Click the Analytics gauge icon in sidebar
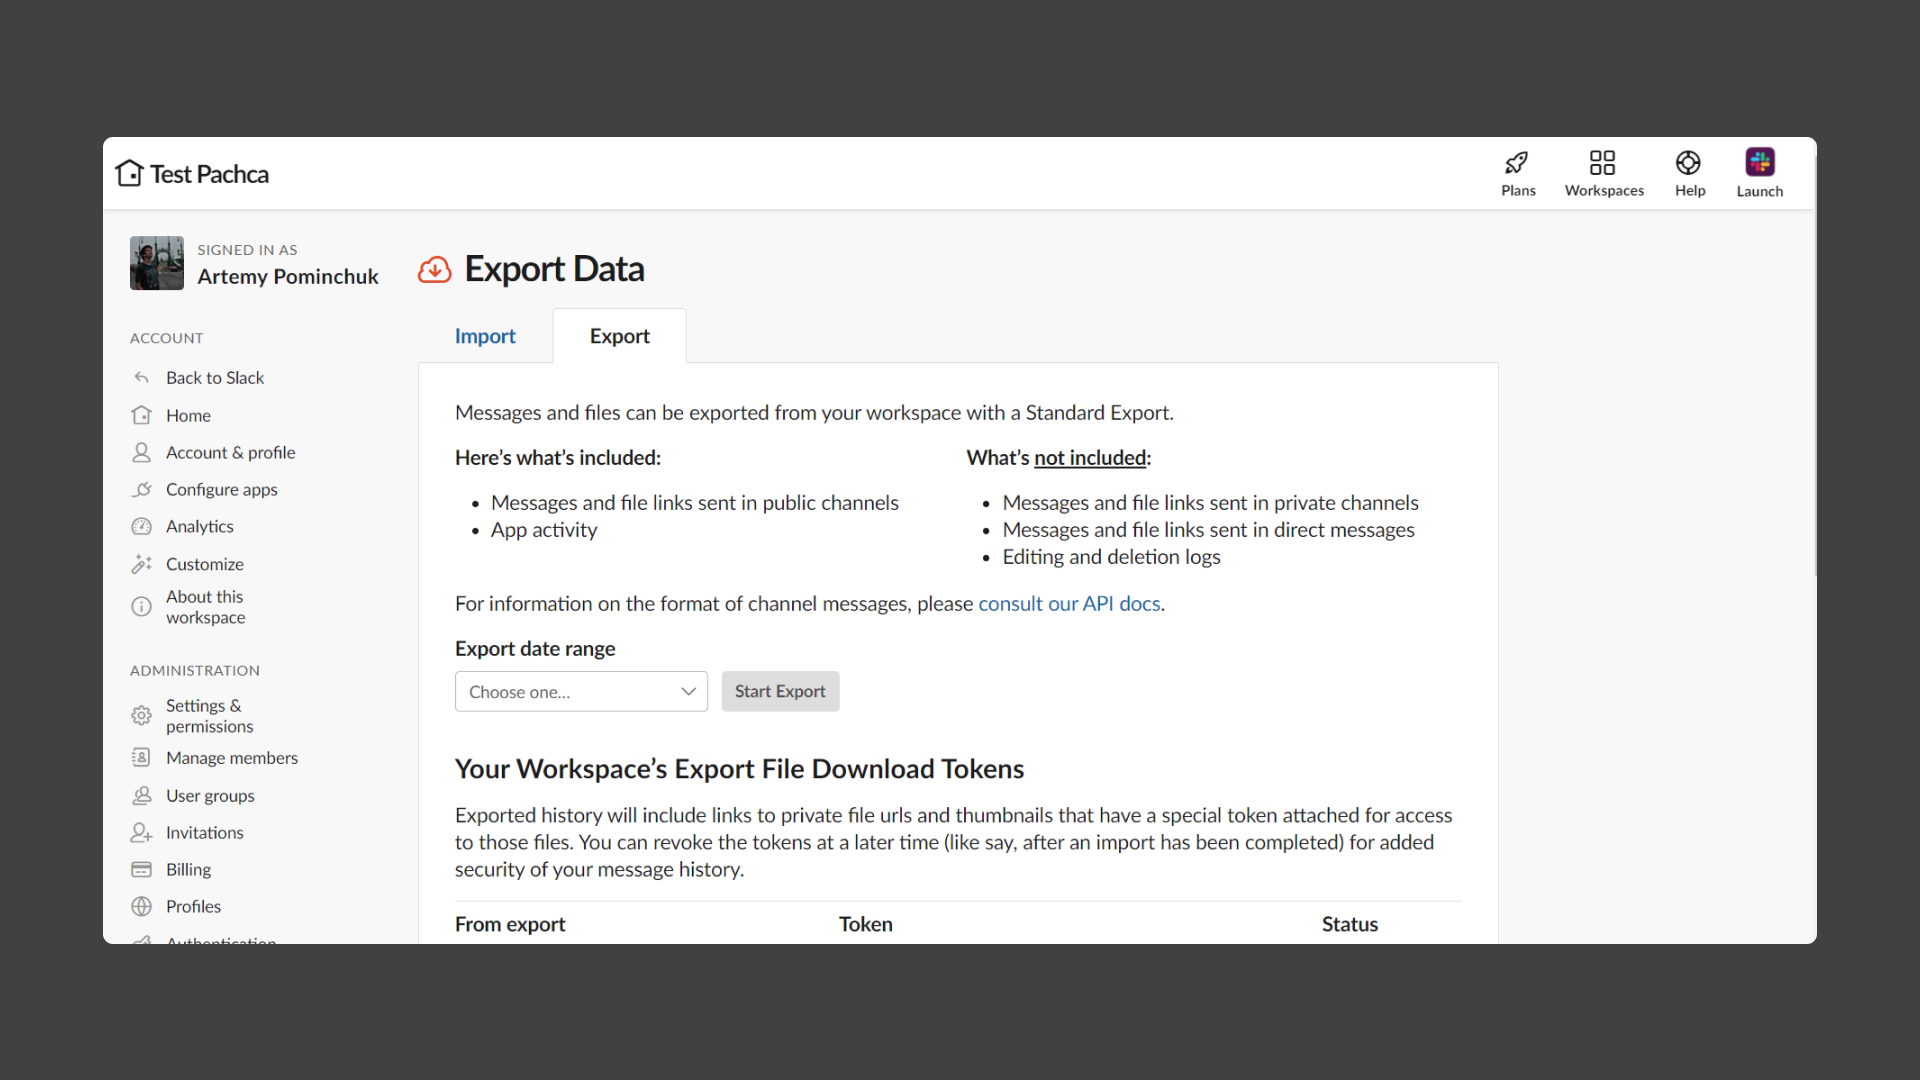 [x=142, y=527]
